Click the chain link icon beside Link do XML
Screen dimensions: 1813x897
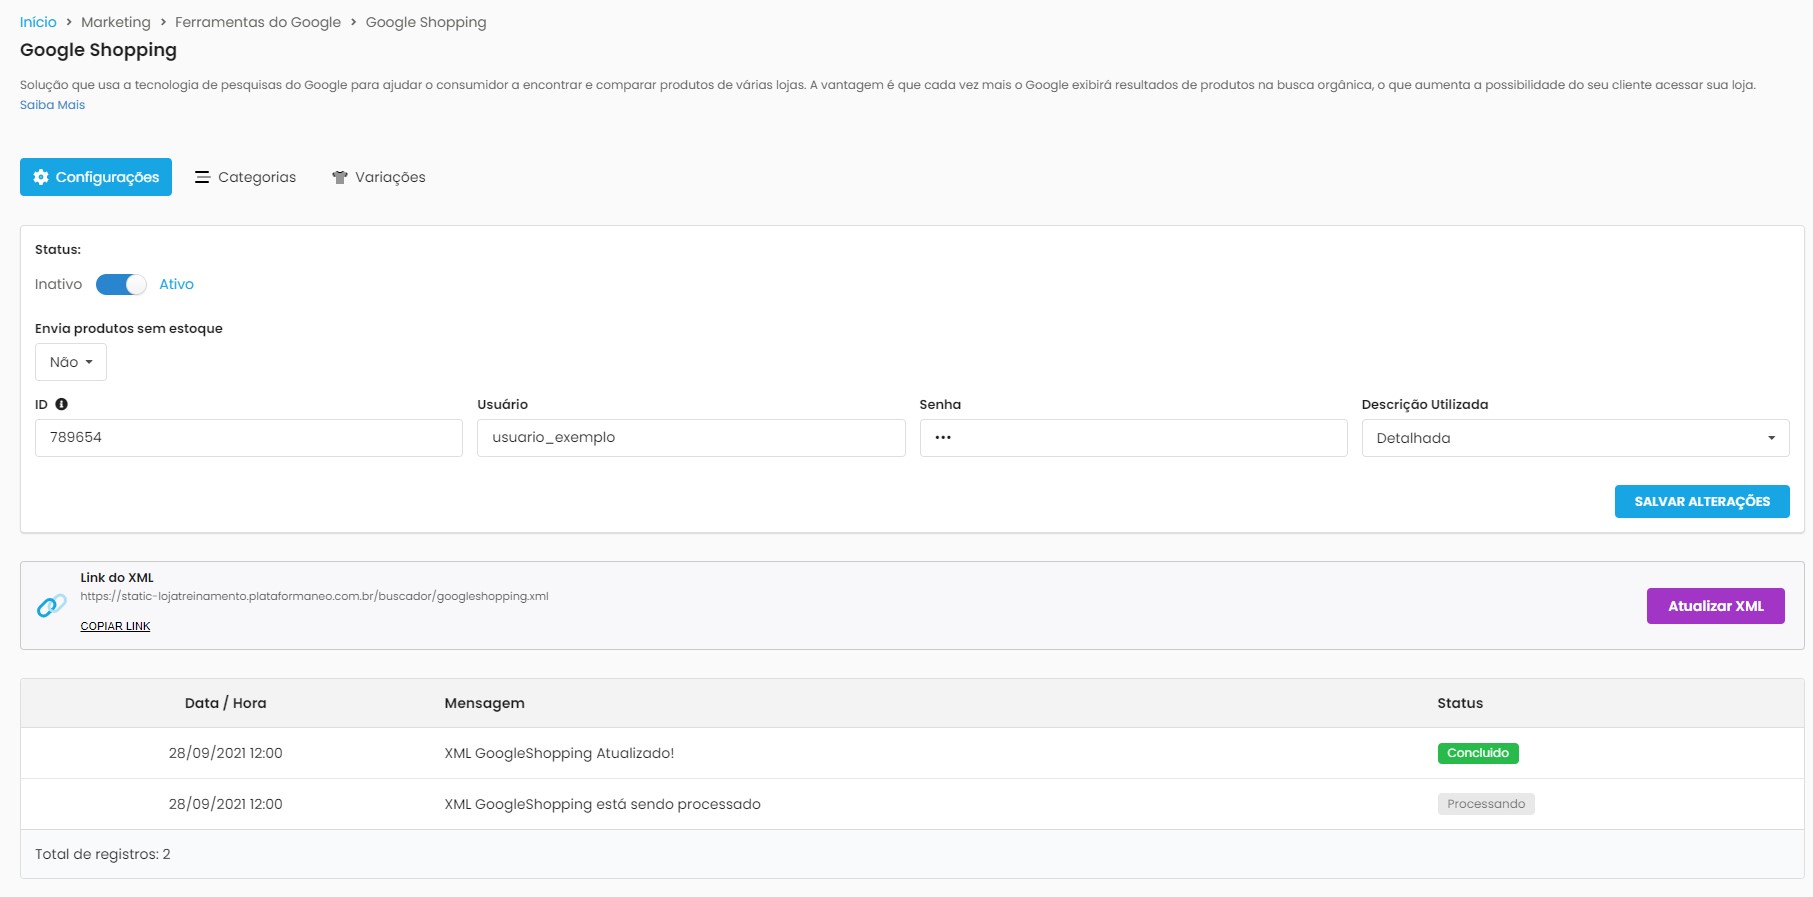click(52, 606)
